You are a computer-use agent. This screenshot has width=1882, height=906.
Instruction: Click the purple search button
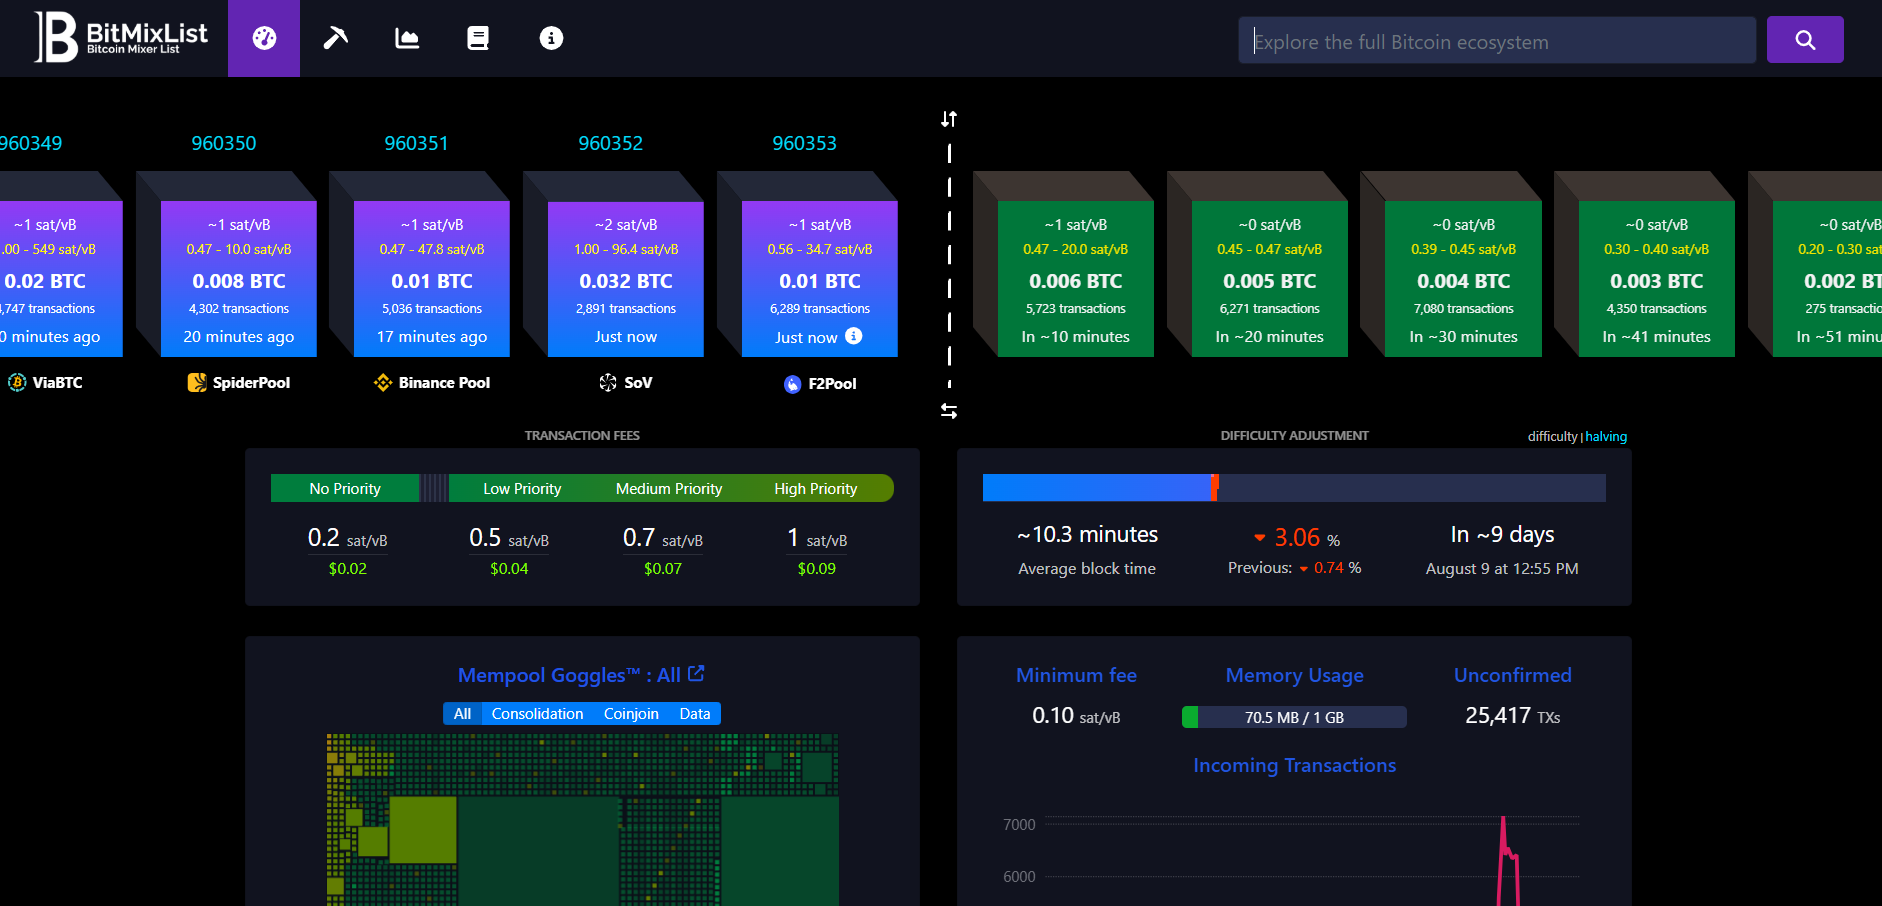click(1805, 40)
